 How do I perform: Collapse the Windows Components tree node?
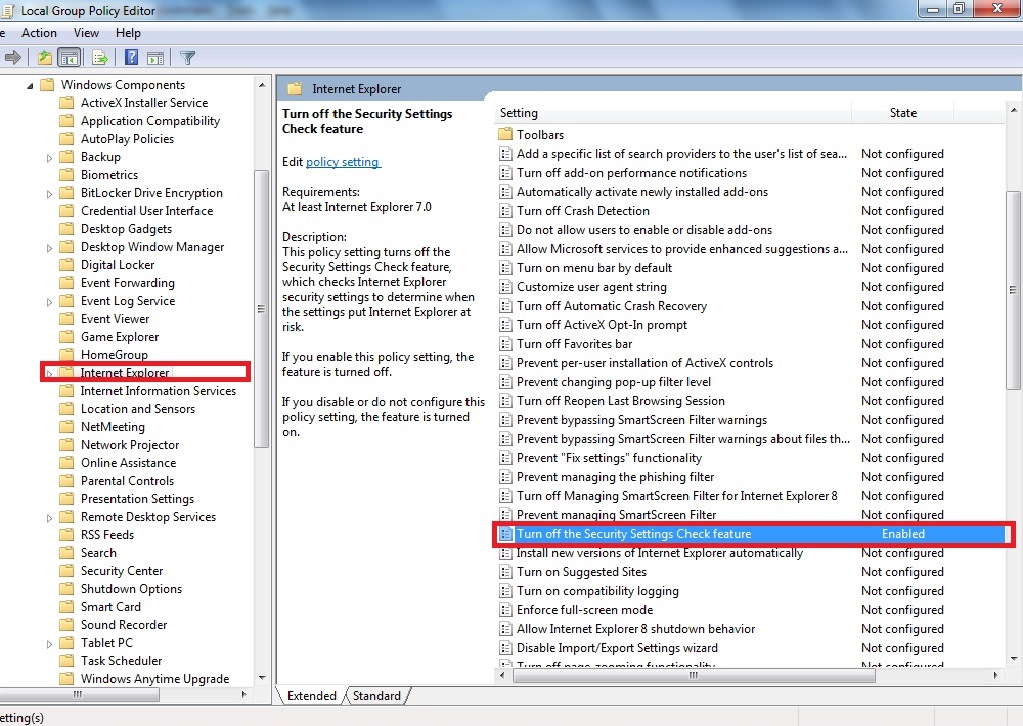pos(30,85)
